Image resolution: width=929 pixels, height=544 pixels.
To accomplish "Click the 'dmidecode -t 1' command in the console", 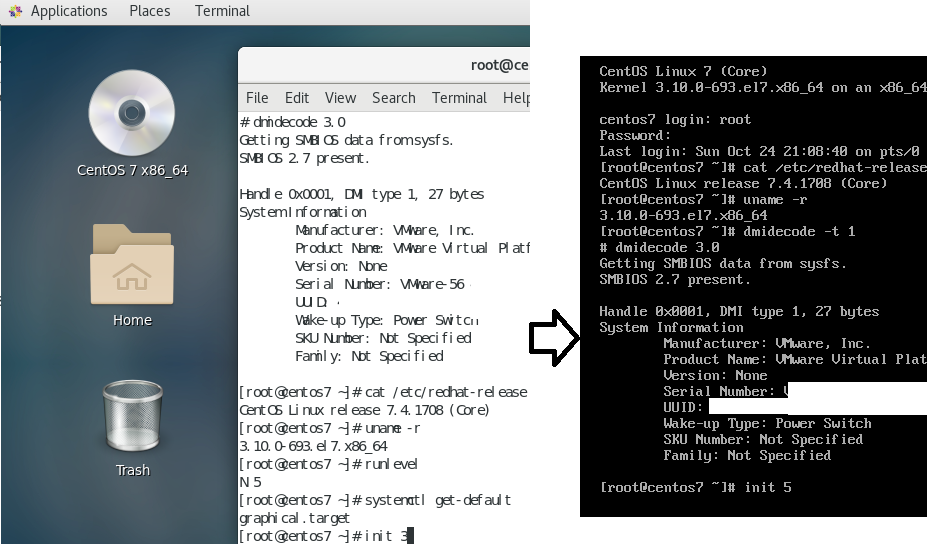I will coord(799,232).
